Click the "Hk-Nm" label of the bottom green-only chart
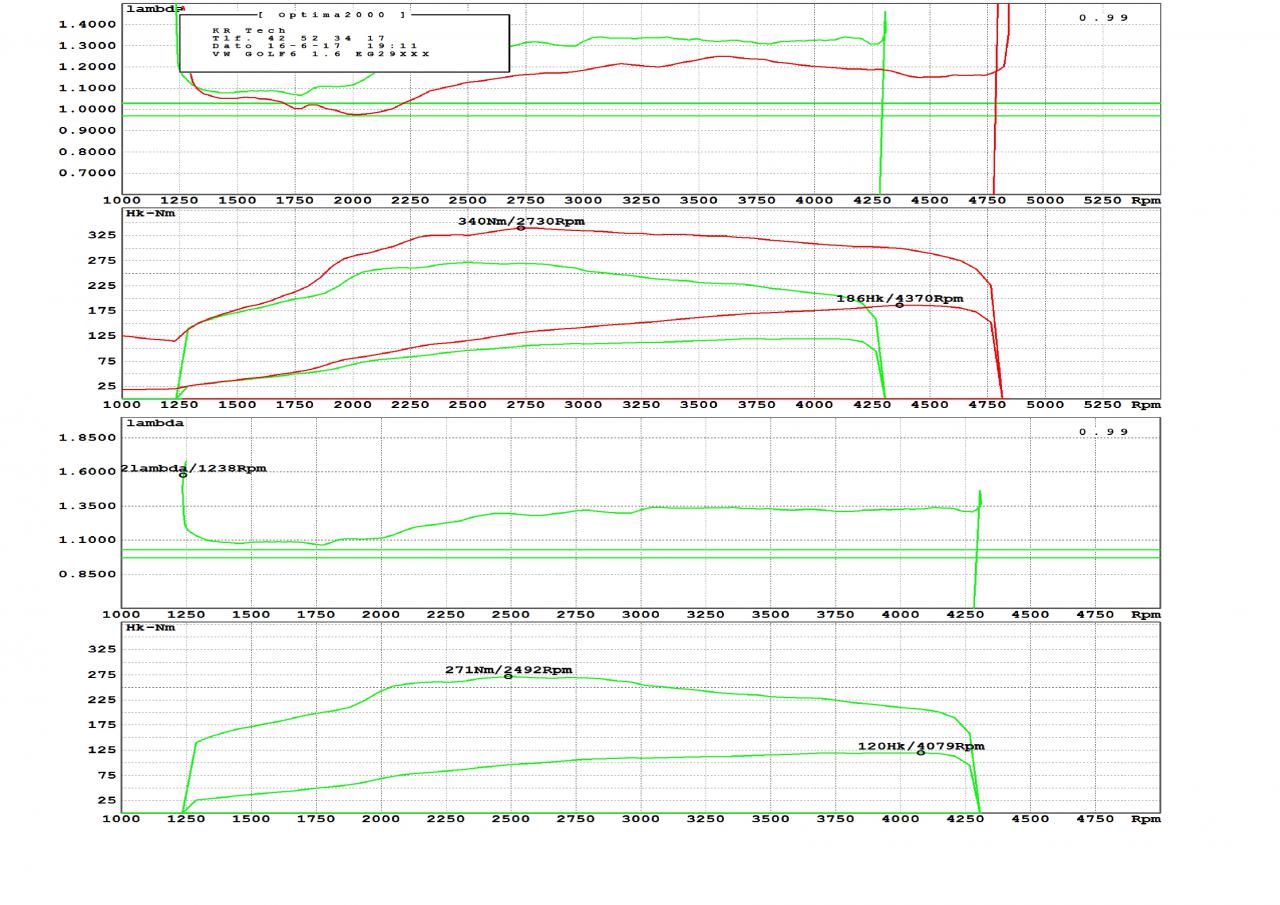The image size is (1280, 905). click(150, 628)
